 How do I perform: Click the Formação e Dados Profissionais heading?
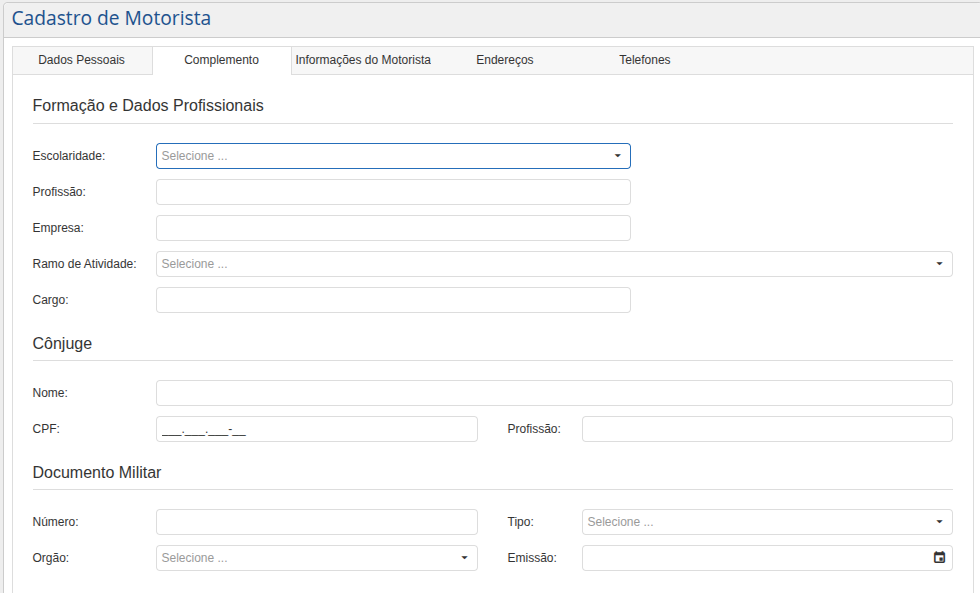click(x=148, y=105)
